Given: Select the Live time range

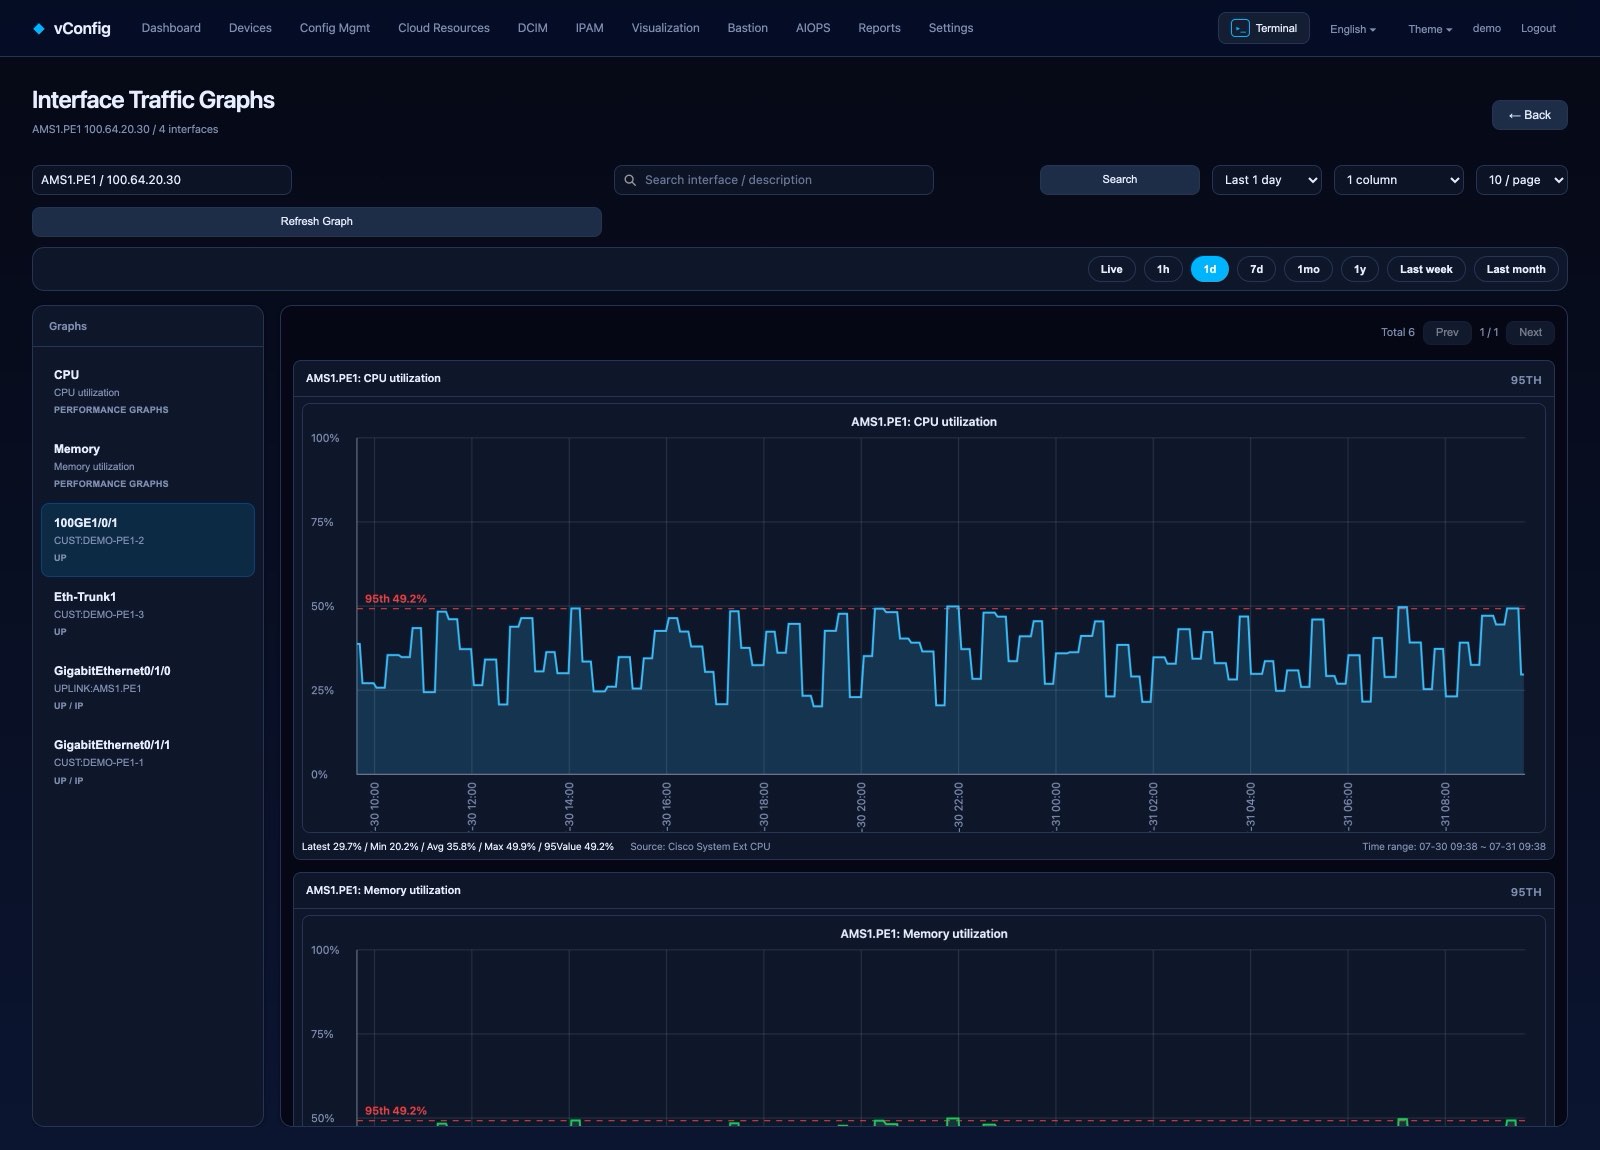Looking at the screenshot, I should point(1111,269).
